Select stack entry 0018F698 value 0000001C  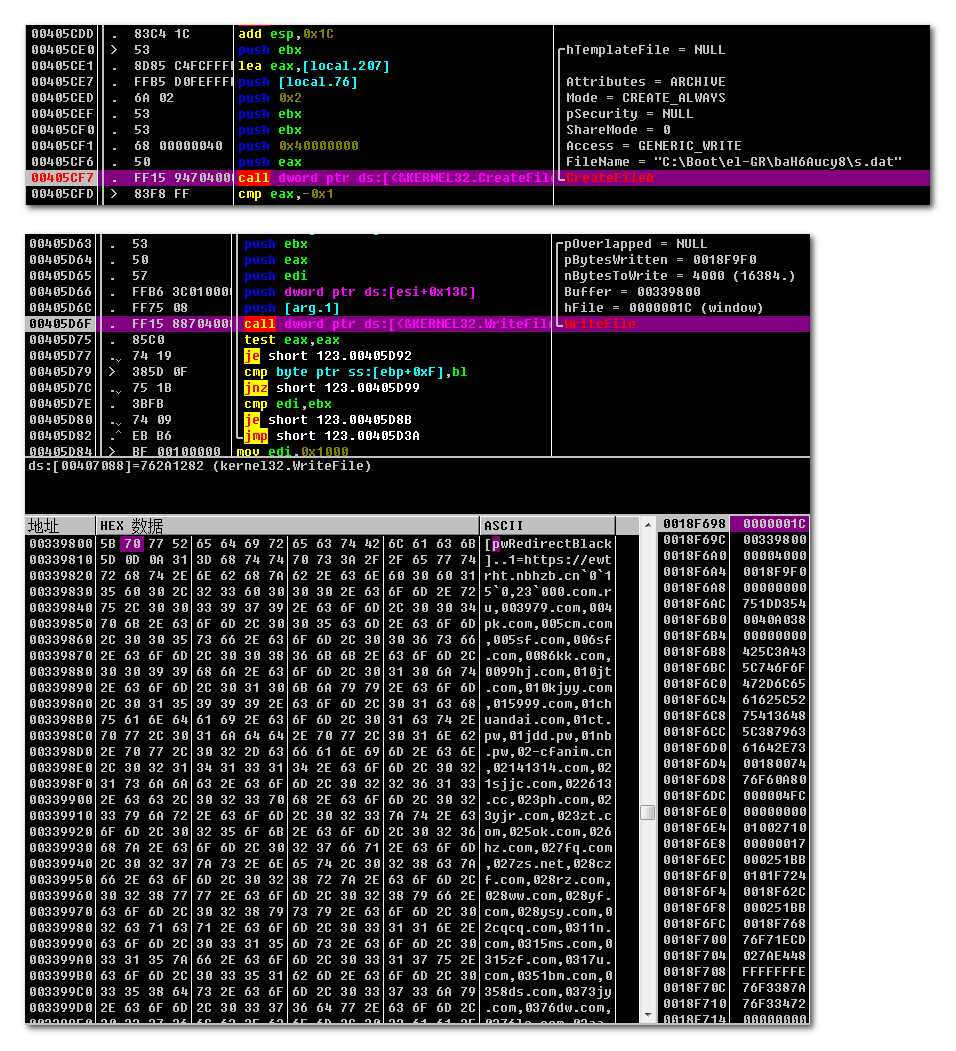[x=734, y=523]
